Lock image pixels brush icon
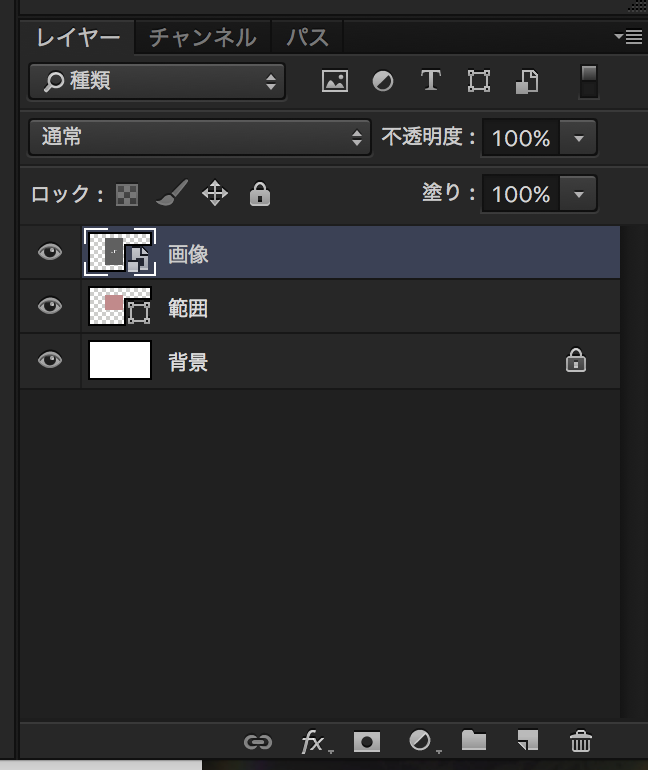The width and height of the screenshot is (648, 770). tap(172, 193)
